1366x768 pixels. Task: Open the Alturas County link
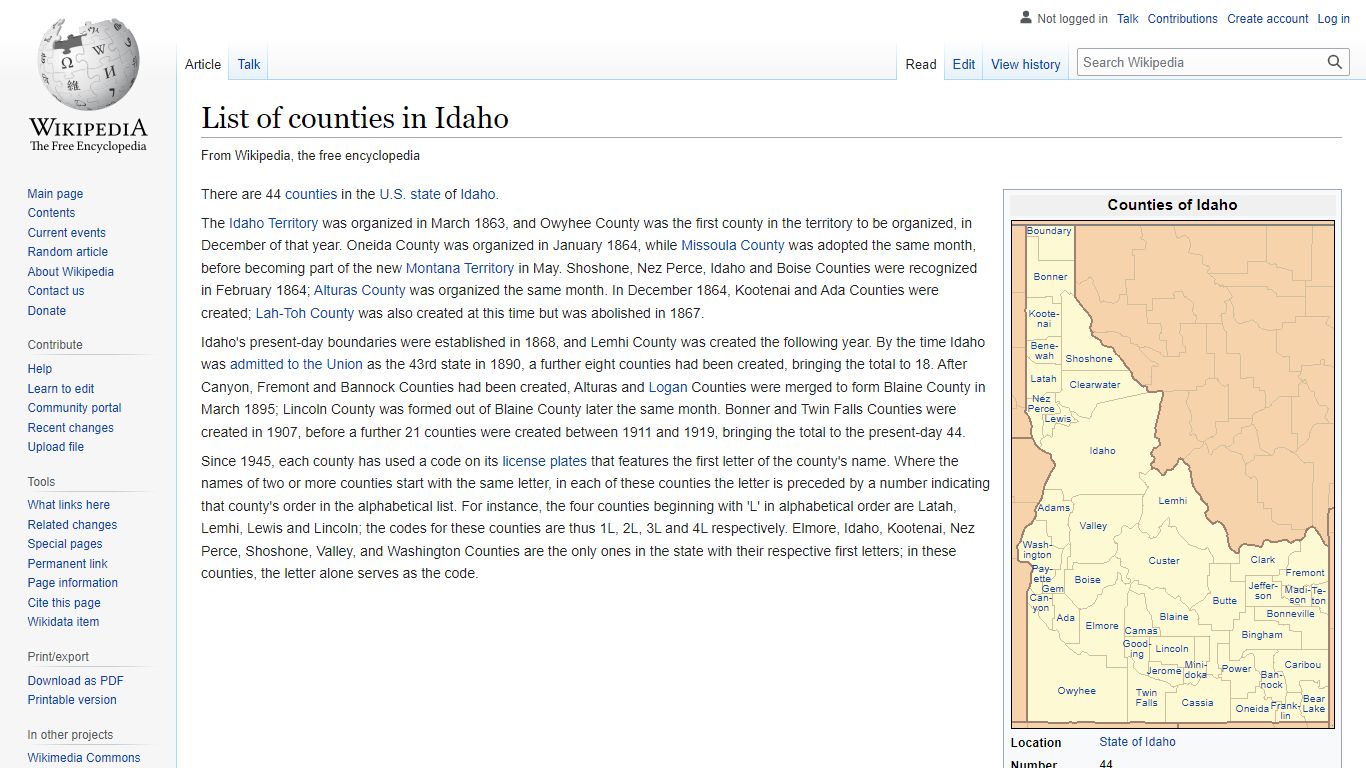[360, 290]
